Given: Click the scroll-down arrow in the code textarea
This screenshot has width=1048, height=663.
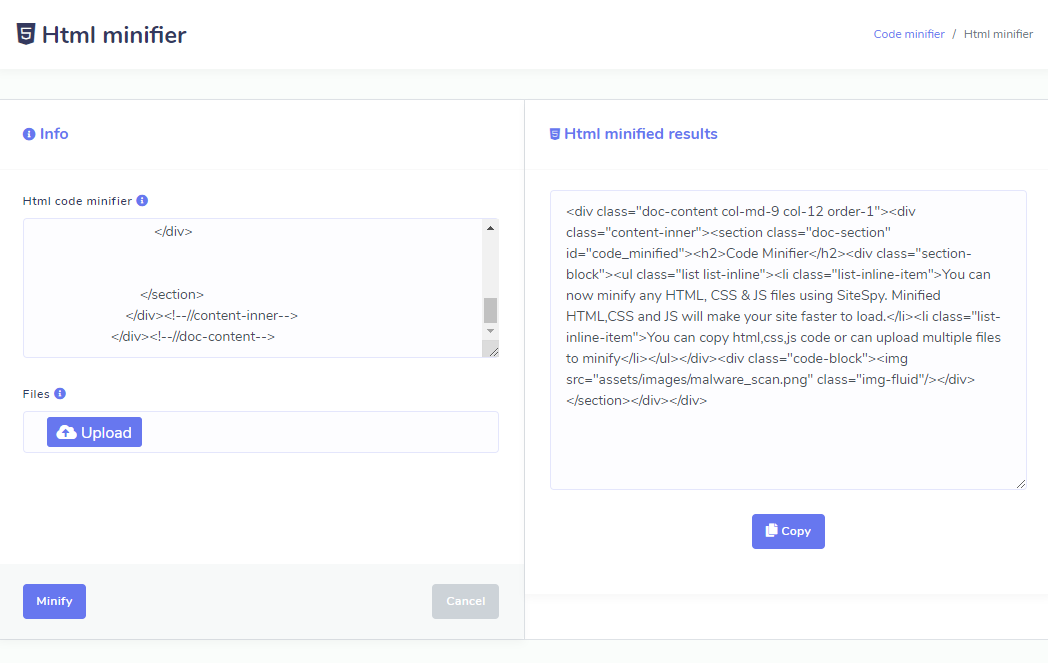Looking at the screenshot, I should tap(490, 330).
